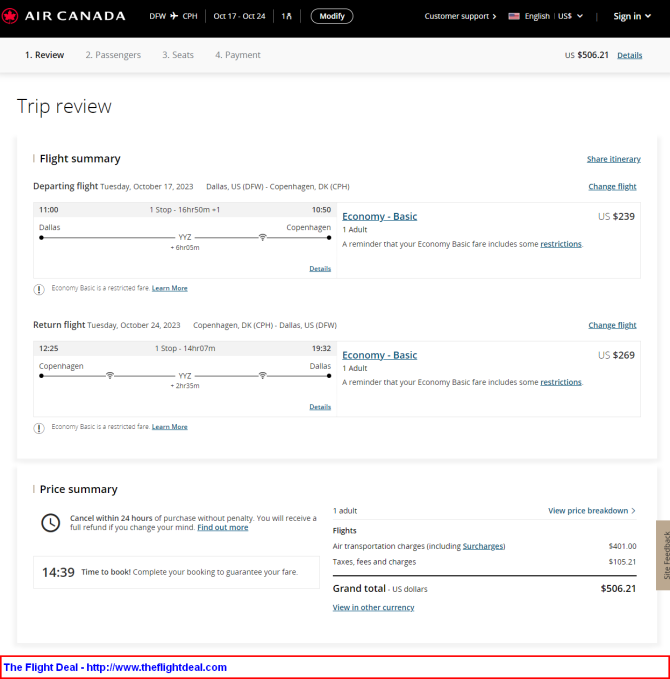
Task: Select the 2. Passengers step
Action: [x=113, y=55]
